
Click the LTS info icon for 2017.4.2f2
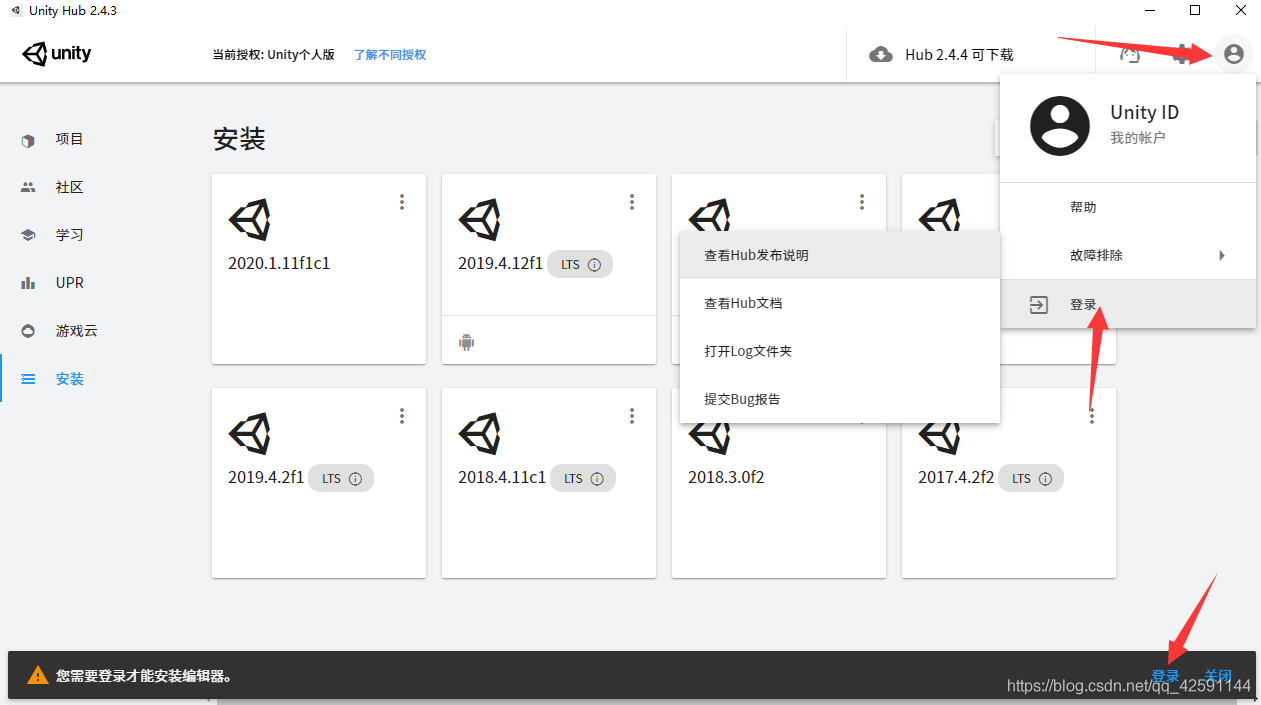click(1045, 479)
